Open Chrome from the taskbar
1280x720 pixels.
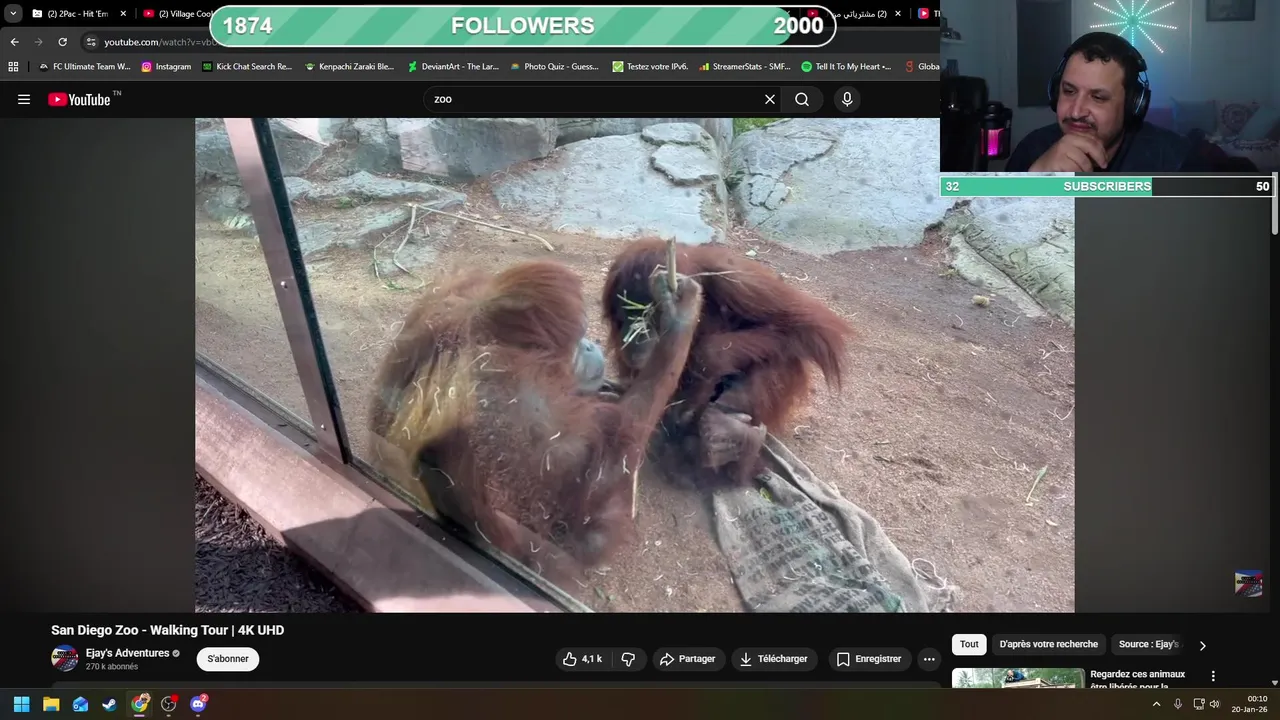(140, 704)
